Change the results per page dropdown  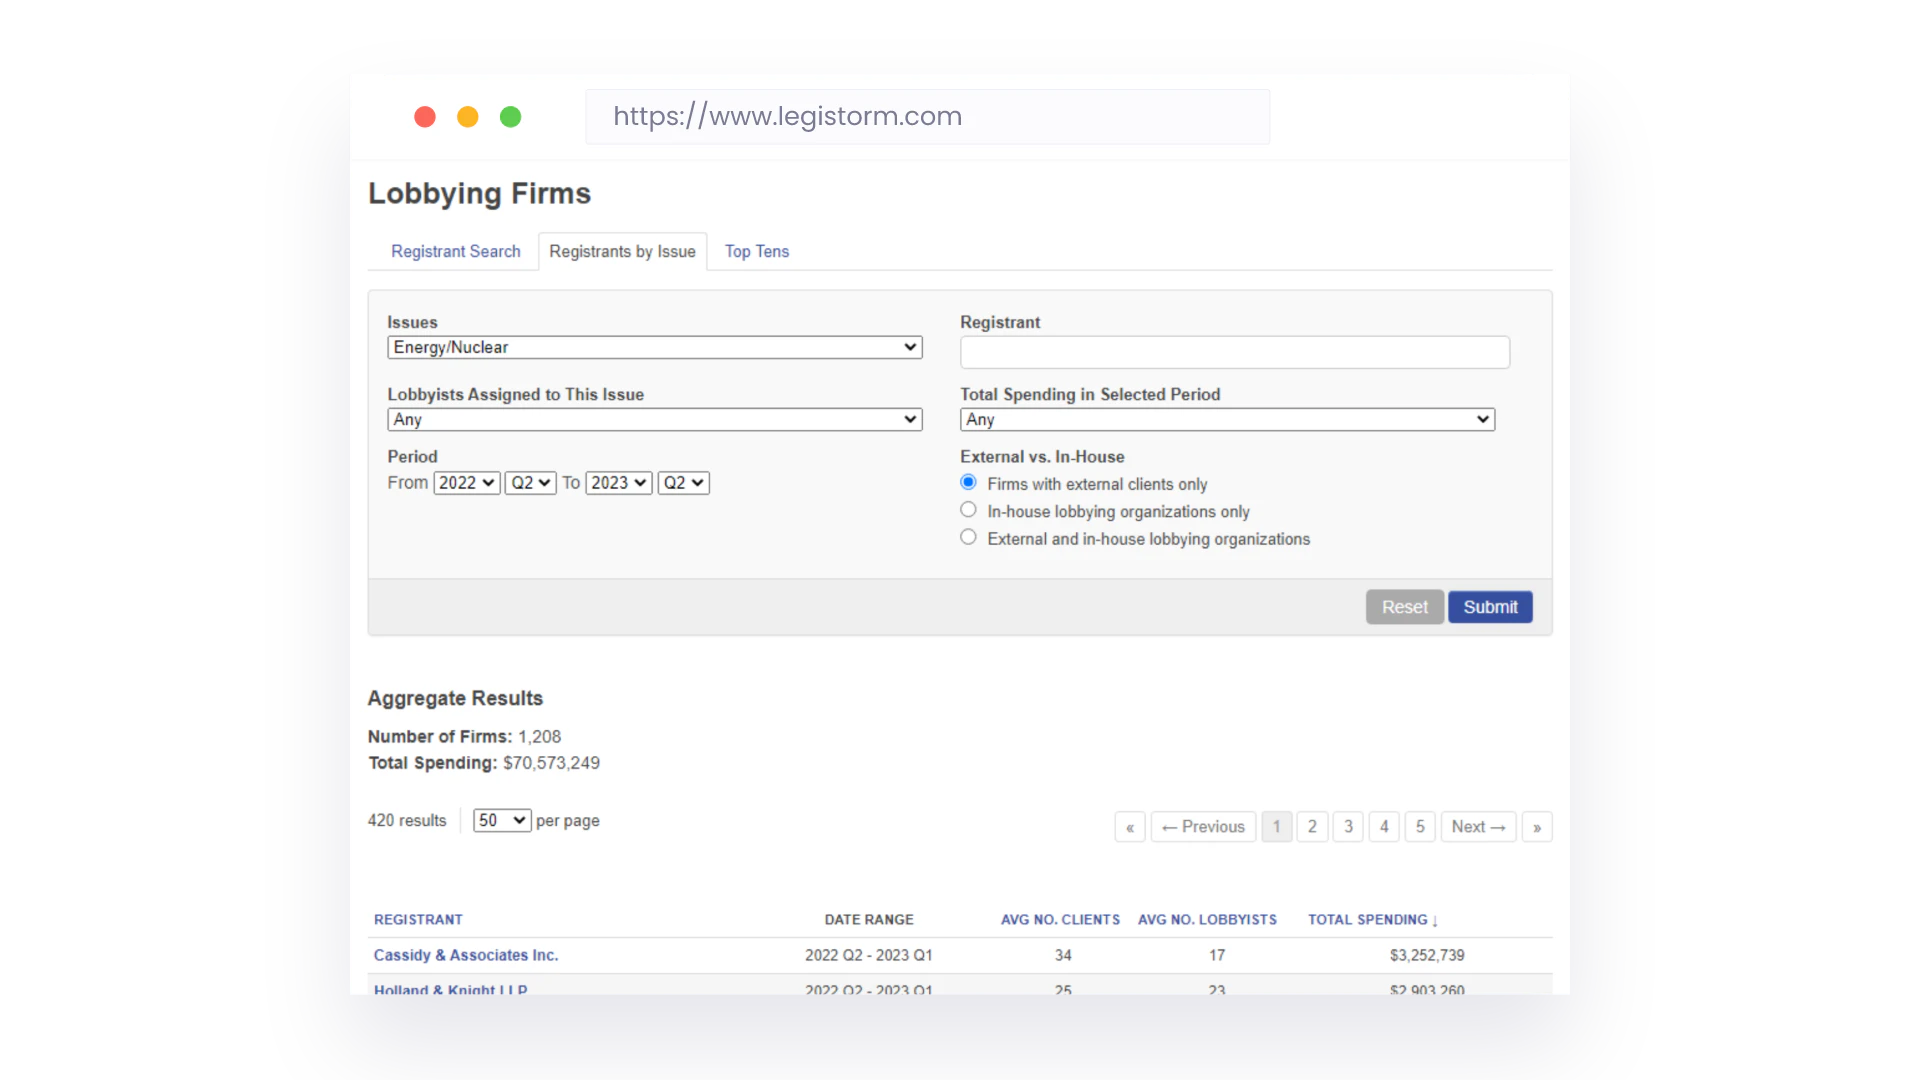coord(501,820)
